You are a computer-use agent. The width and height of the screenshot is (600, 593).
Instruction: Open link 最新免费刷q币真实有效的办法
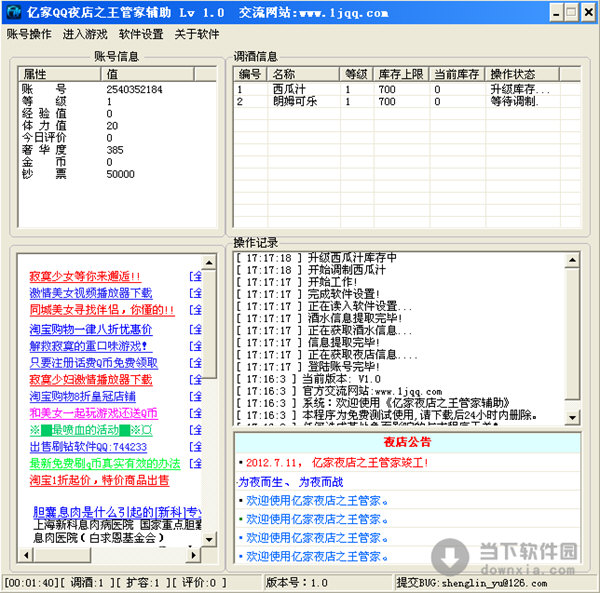[x=104, y=464]
